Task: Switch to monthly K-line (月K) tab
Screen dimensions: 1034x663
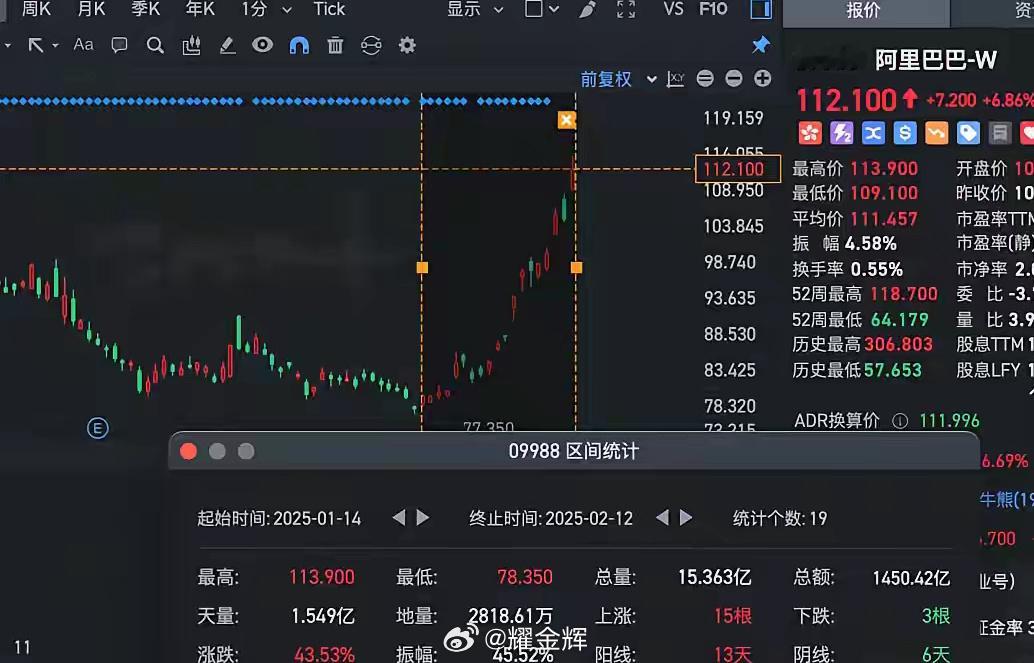Action: coord(91,9)
